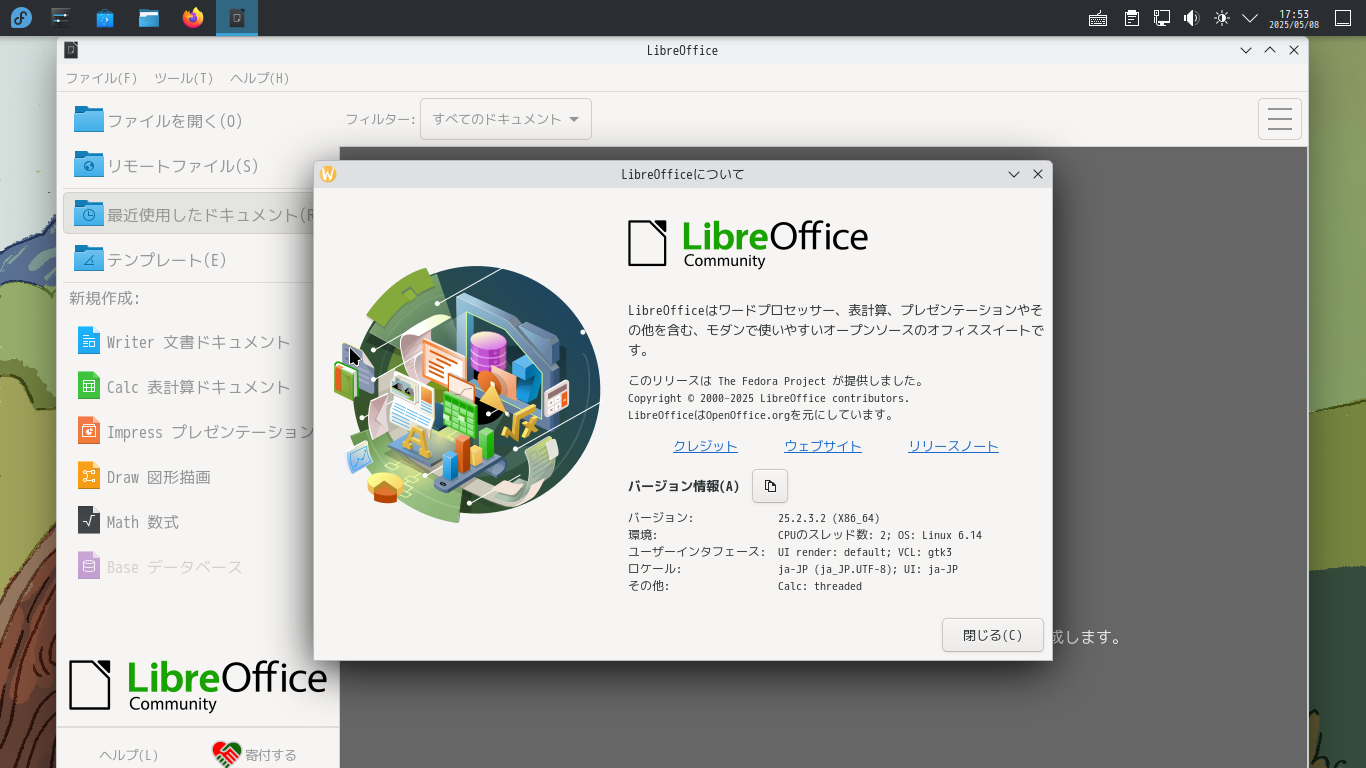Open the brightness control in the tray
1366x768 pixels.
coord(1221,18)
